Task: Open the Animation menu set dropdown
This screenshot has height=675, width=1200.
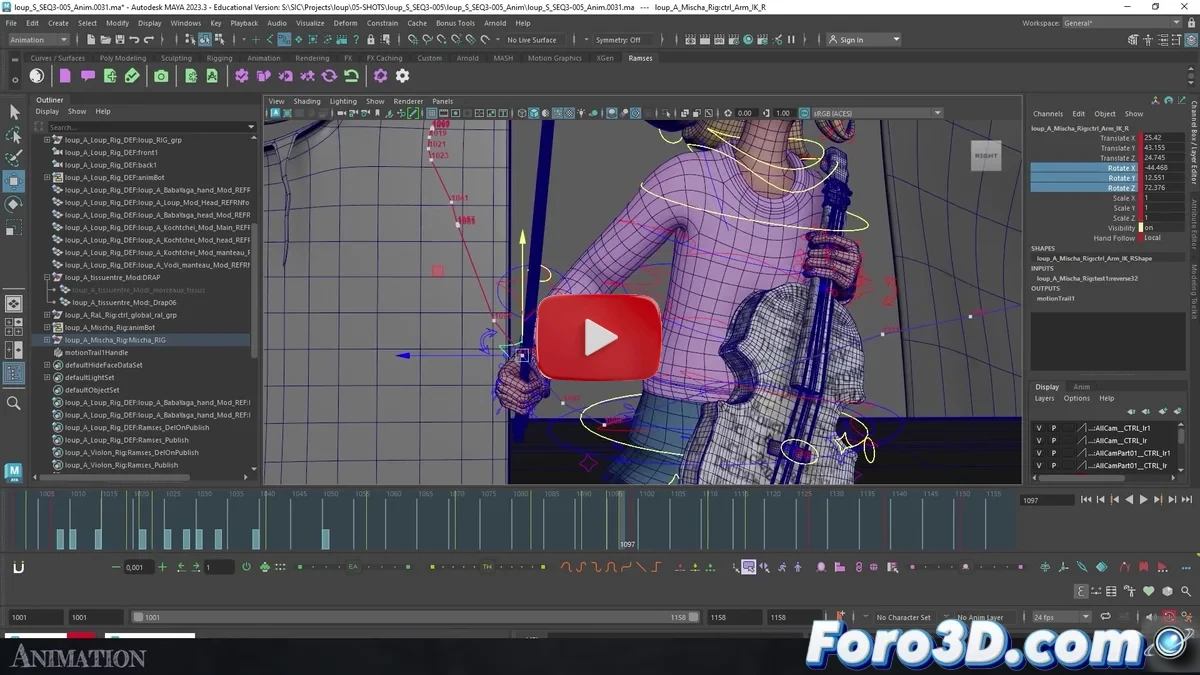Action: (38, 40)
